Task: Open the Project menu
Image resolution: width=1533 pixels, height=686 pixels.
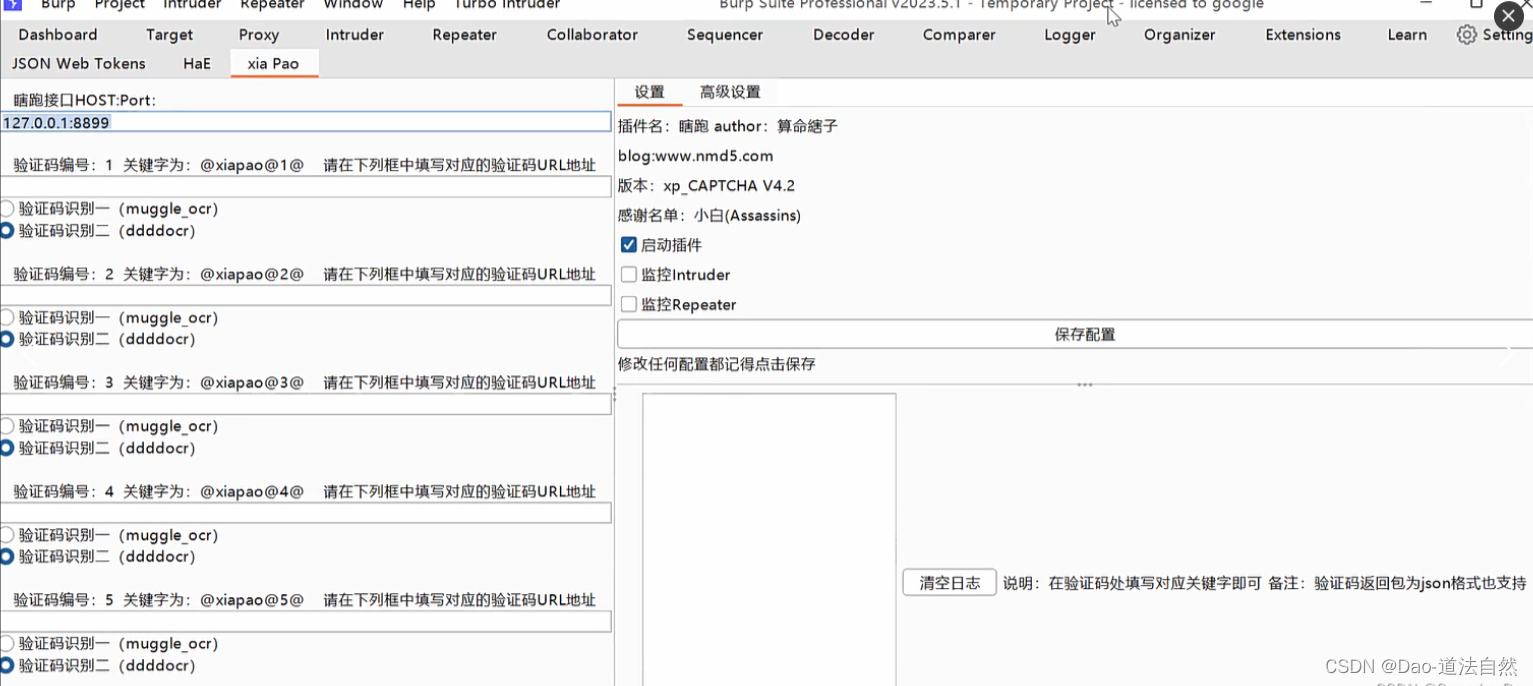Action: click(x=120, y=5)
